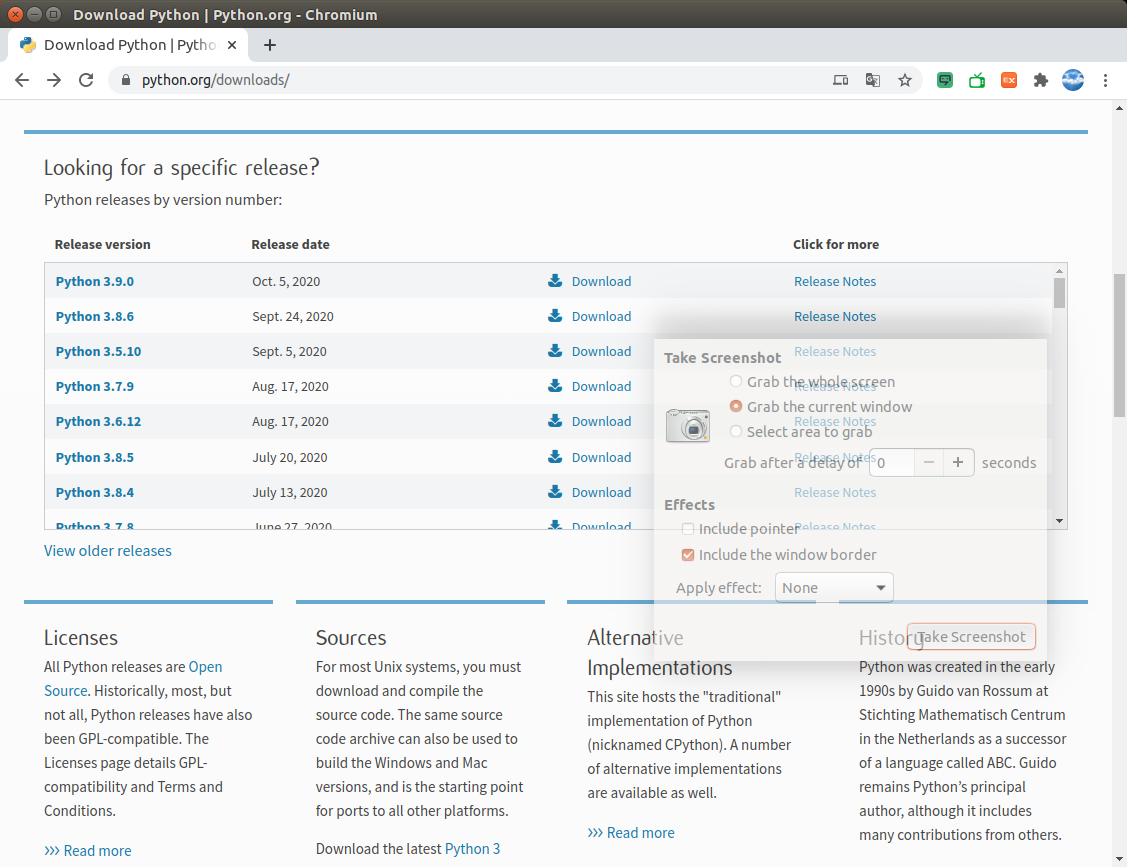This screenshot has width=1127, height=867.
Task: Open the Apply effect None dropdown
Action: 834,588
